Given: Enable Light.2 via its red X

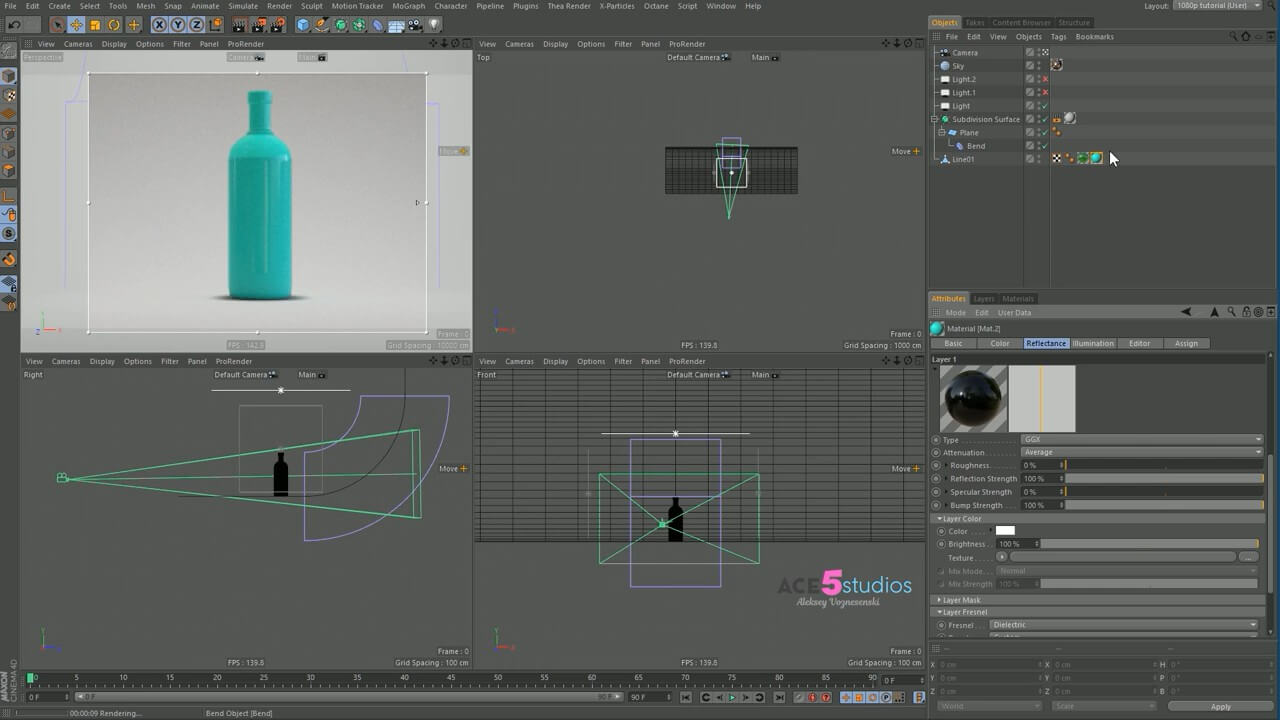Looking at the screenshot, I should point(1045,79).
